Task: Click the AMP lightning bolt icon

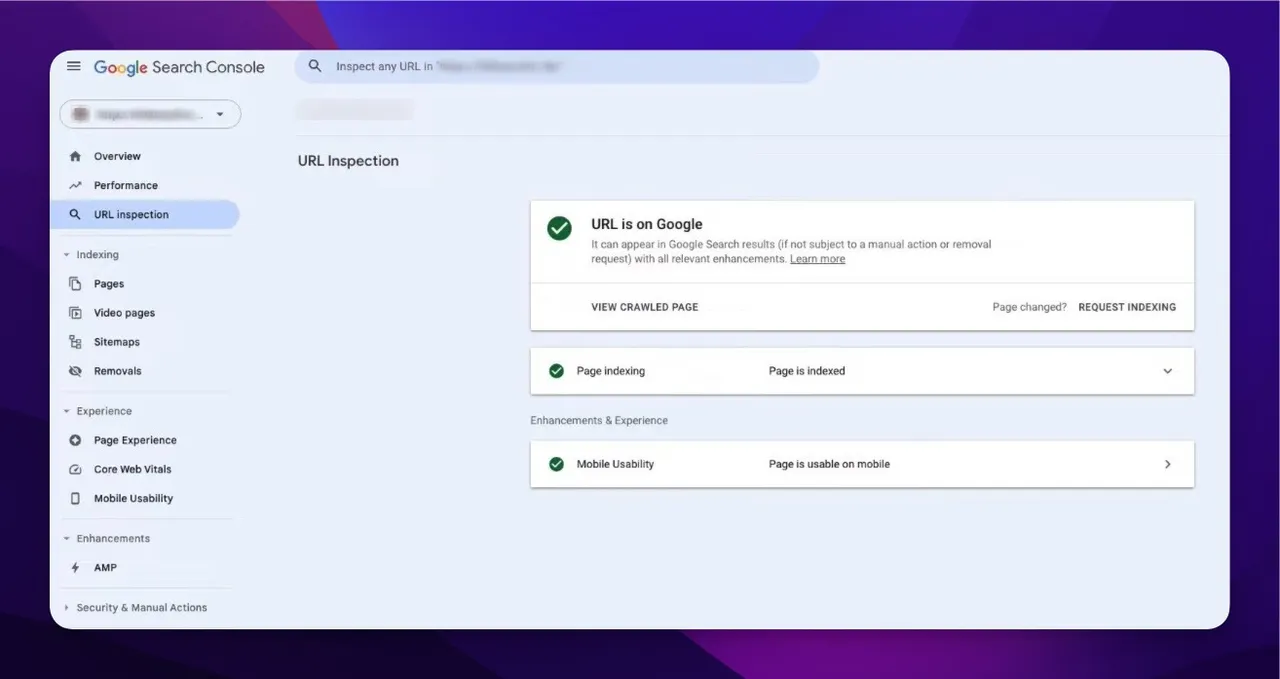Action: [75, 568]
